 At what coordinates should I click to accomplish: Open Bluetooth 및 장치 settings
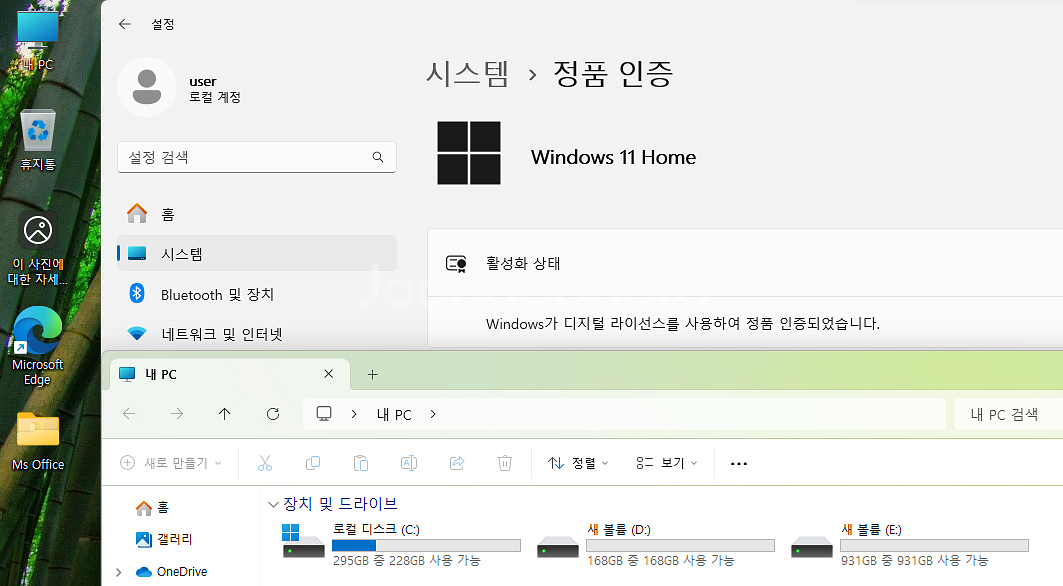click(256, 294)
